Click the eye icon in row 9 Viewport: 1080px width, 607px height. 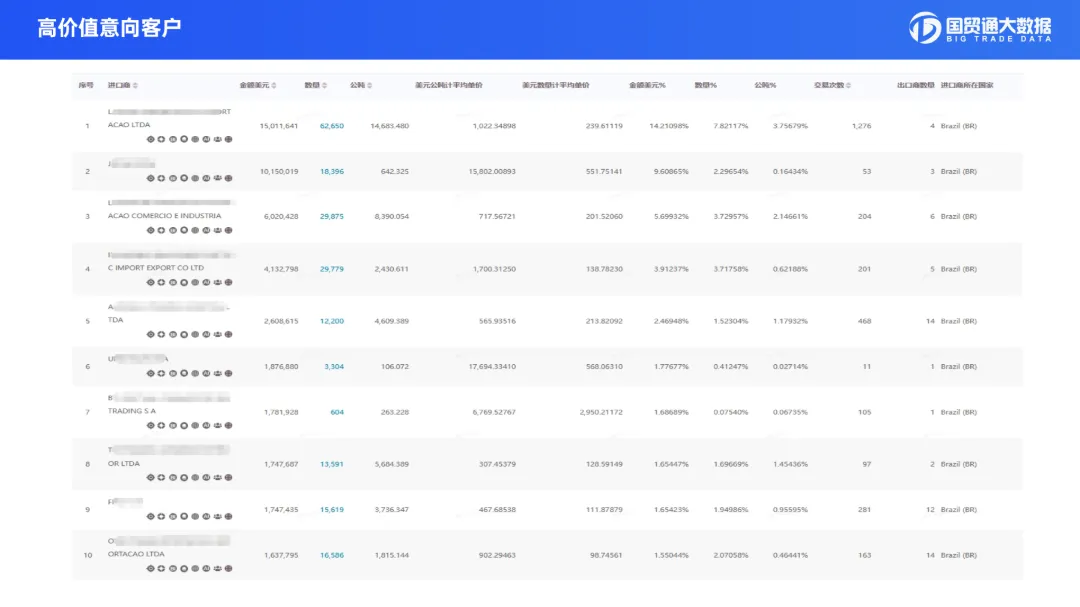150,516
